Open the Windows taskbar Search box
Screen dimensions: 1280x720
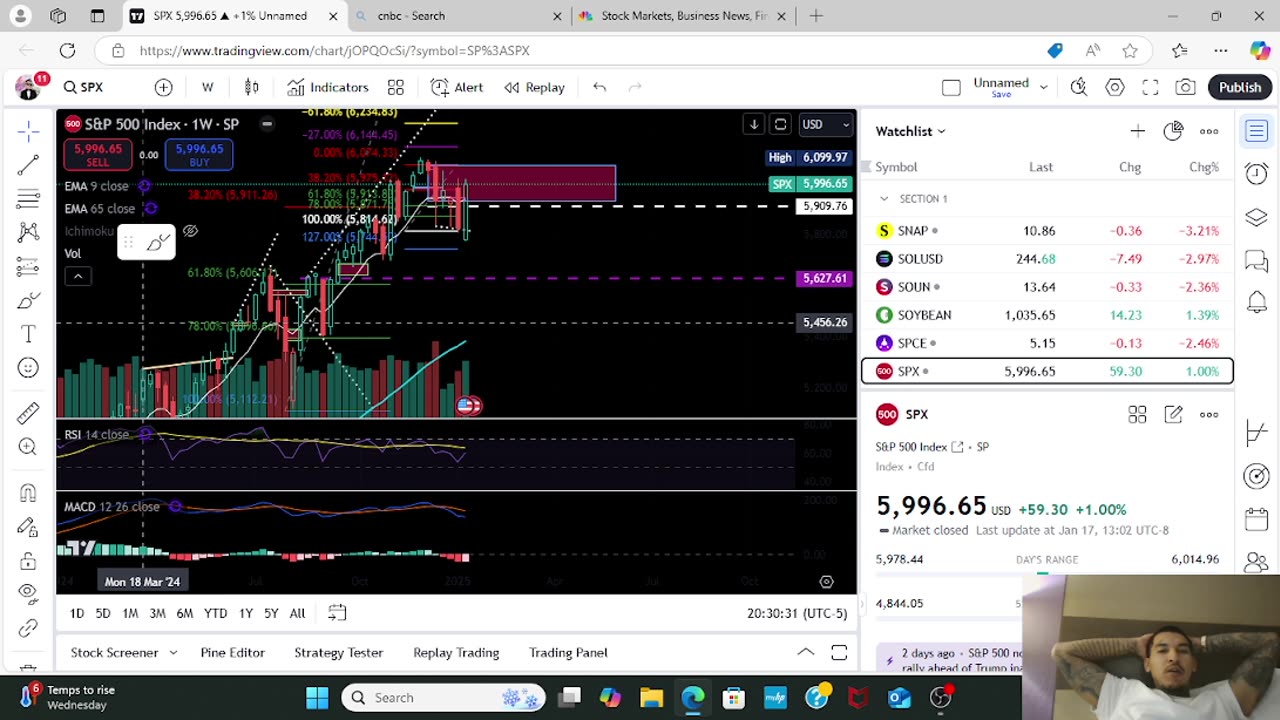445,698
